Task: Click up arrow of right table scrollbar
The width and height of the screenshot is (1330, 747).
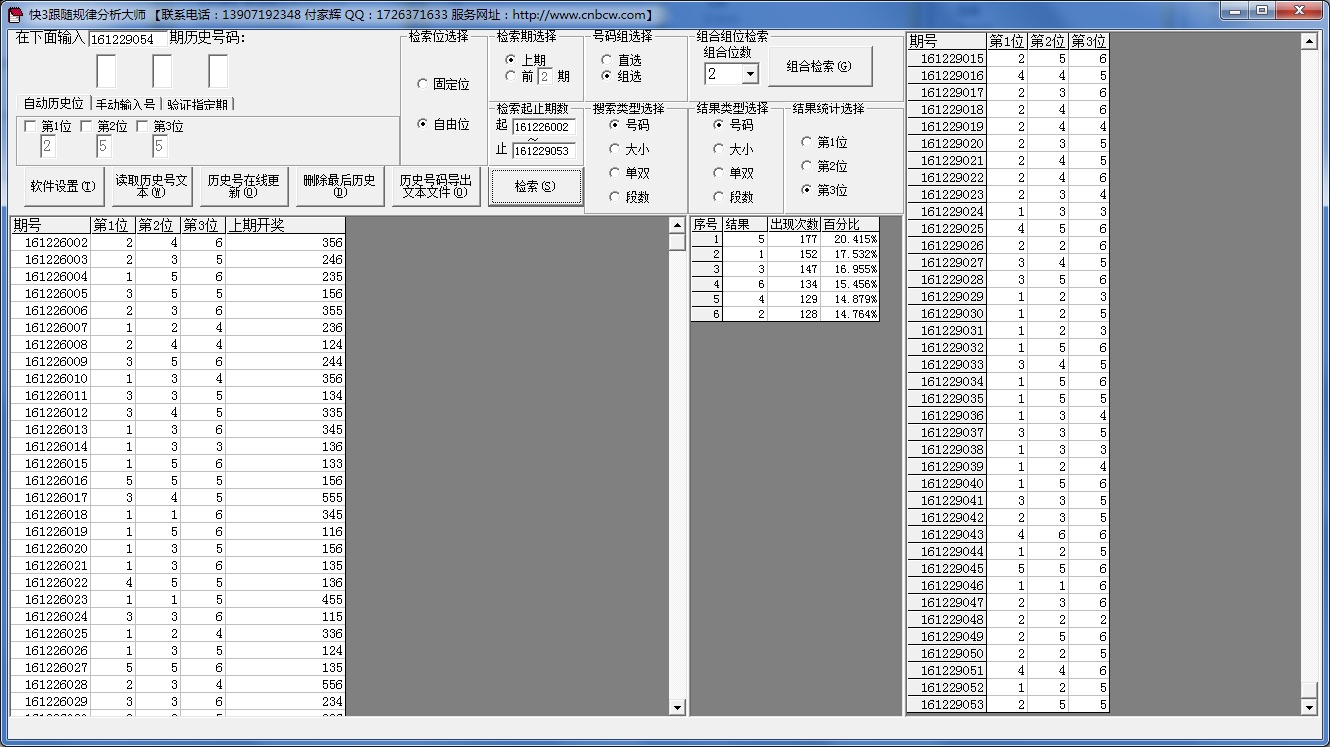Action: pyautogui.click(x=1309, y=41)
